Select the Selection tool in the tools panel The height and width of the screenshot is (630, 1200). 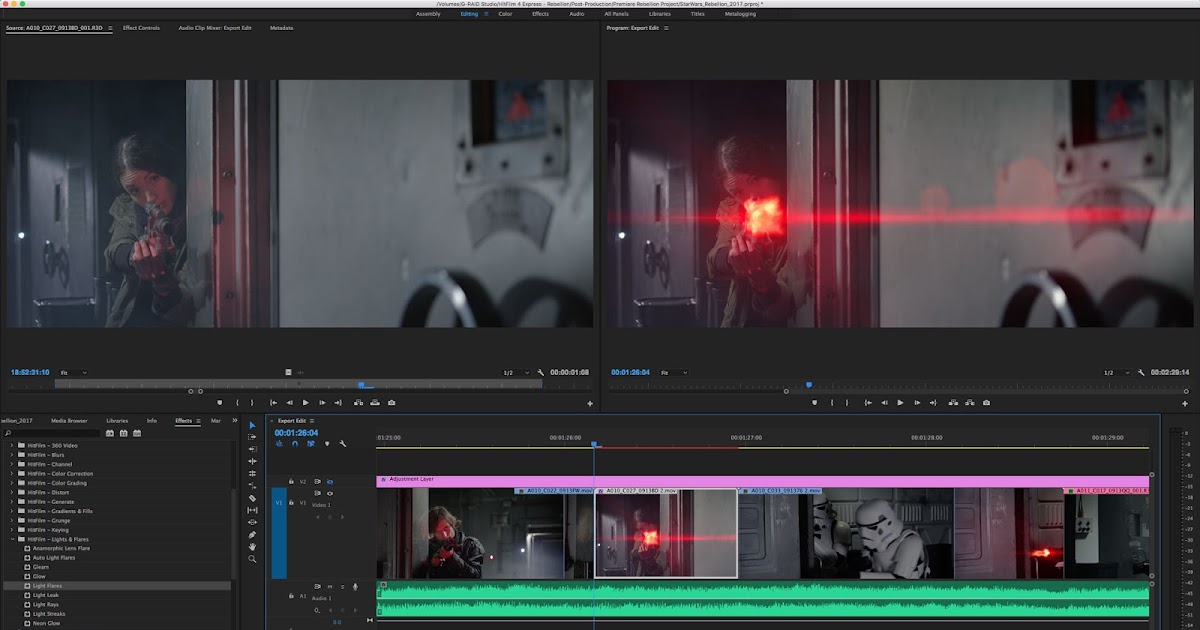click(x=252, y=425)
